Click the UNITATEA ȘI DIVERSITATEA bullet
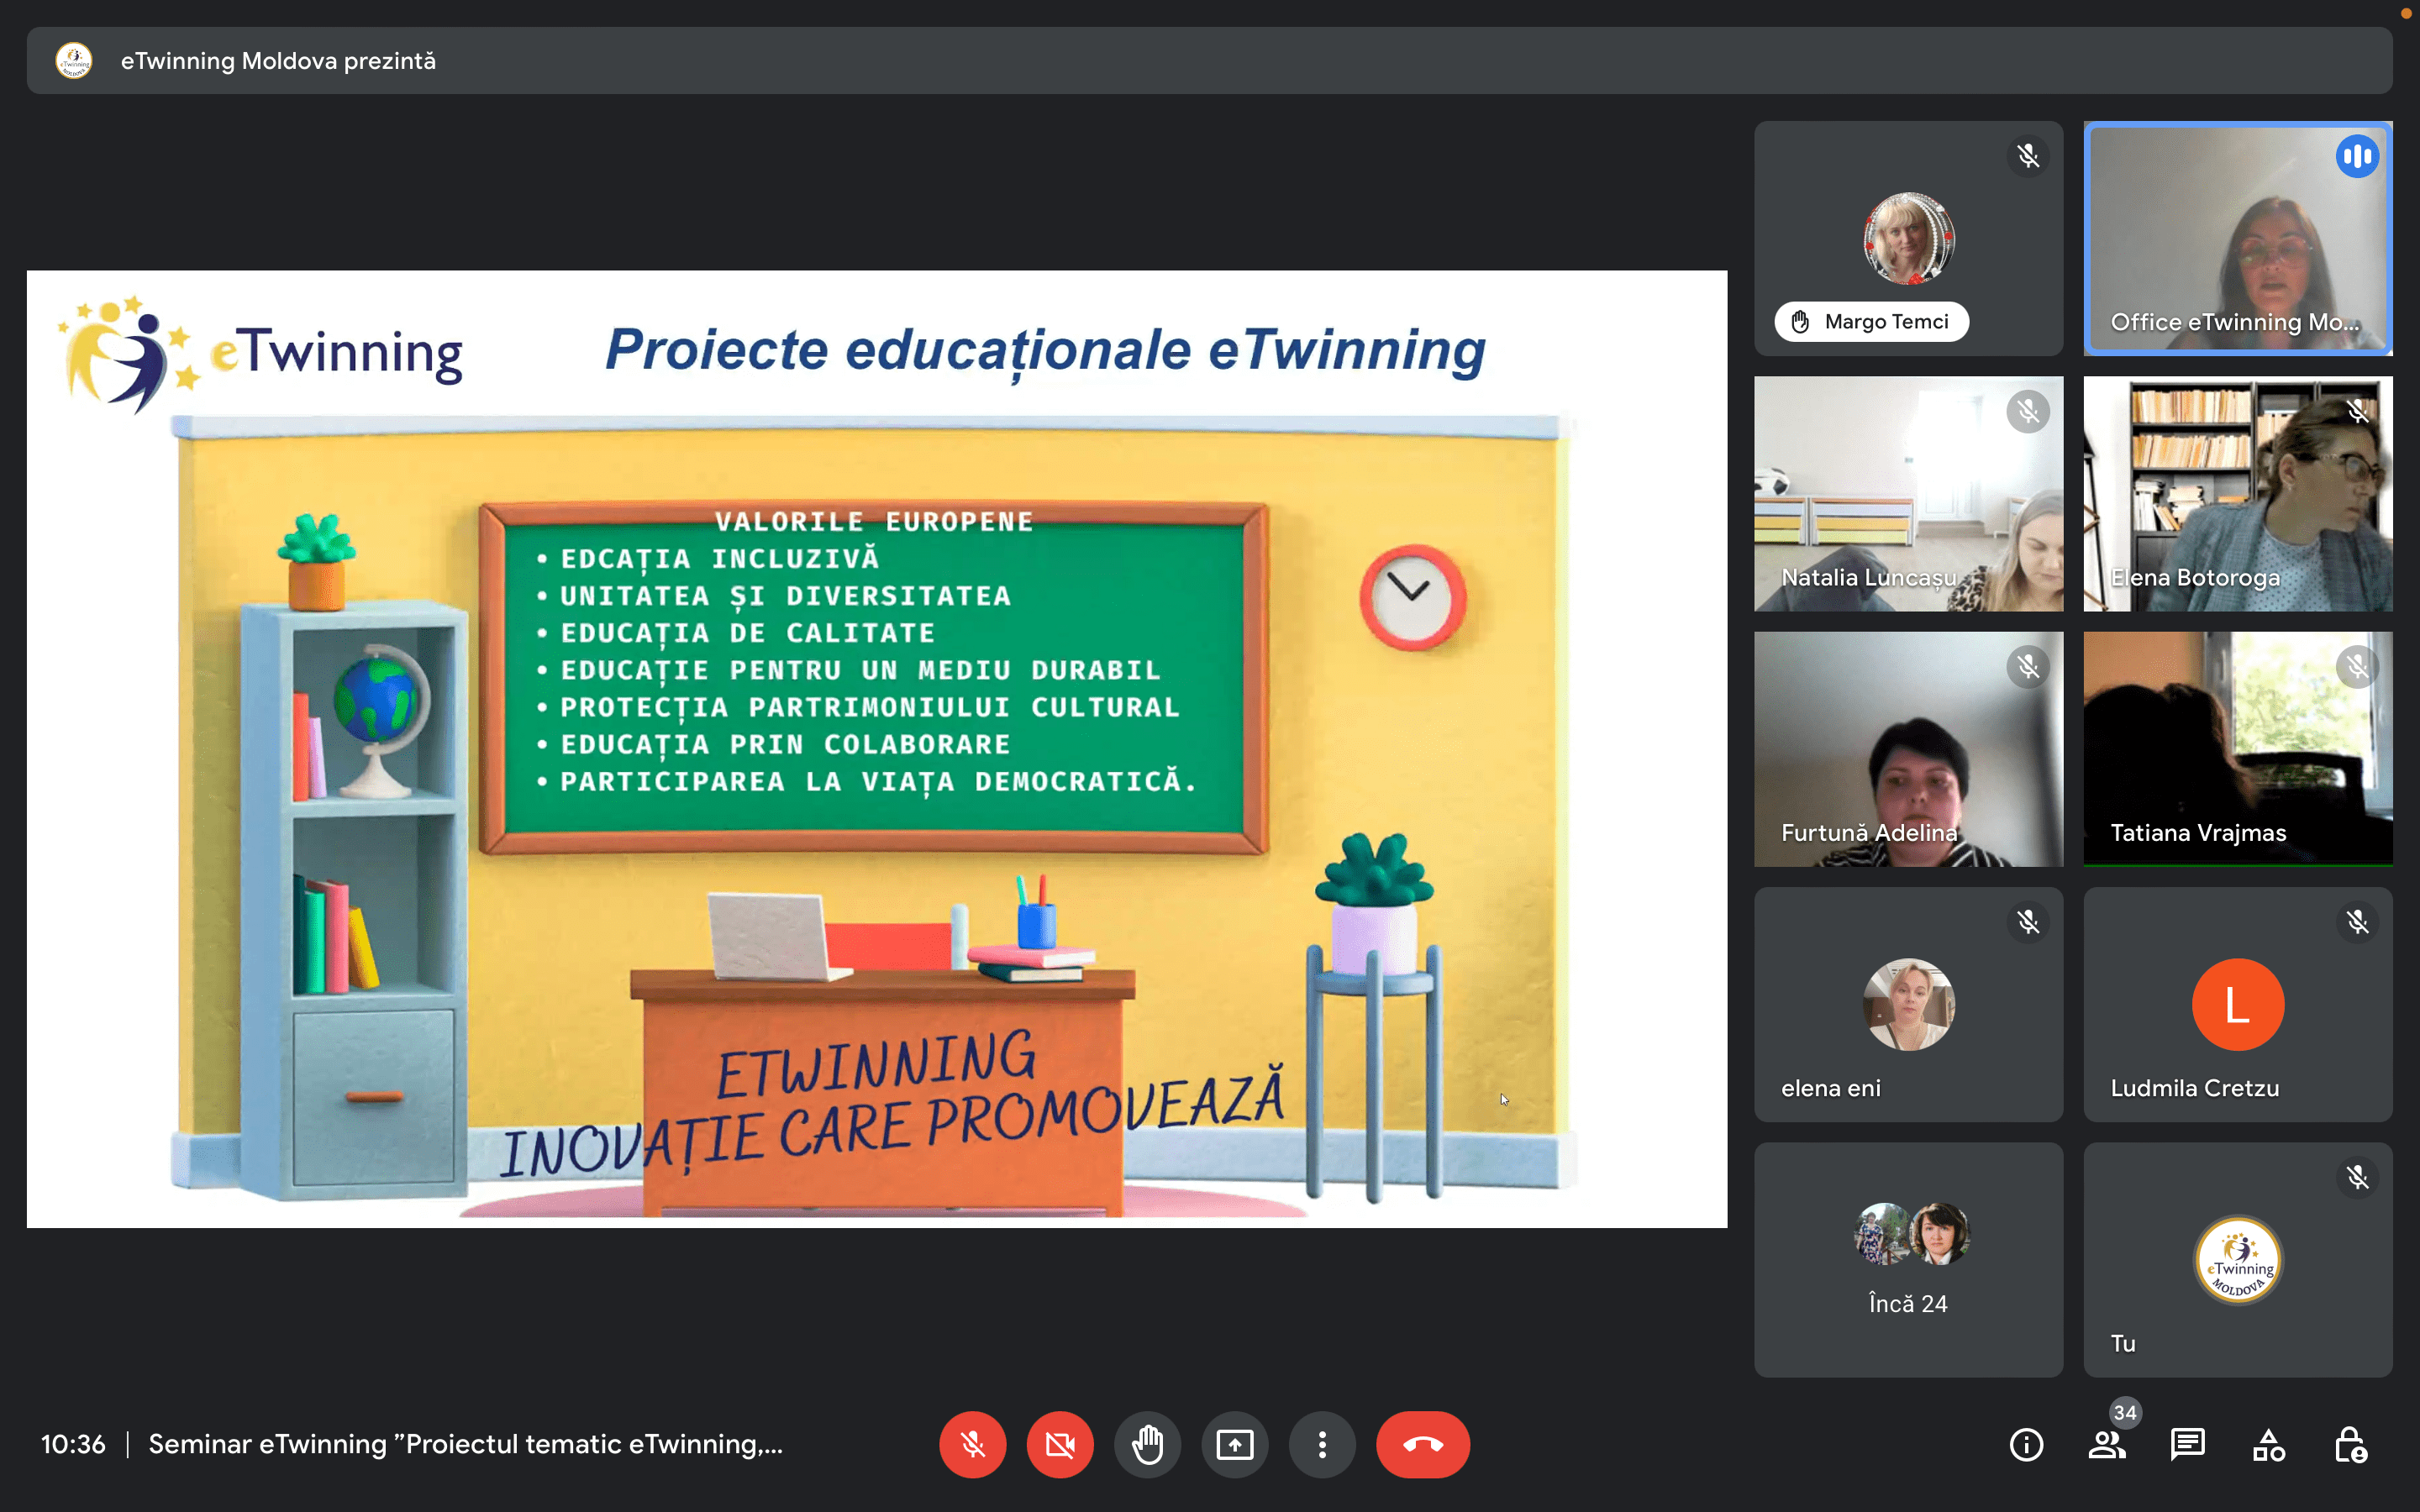 tap(785, 596)
